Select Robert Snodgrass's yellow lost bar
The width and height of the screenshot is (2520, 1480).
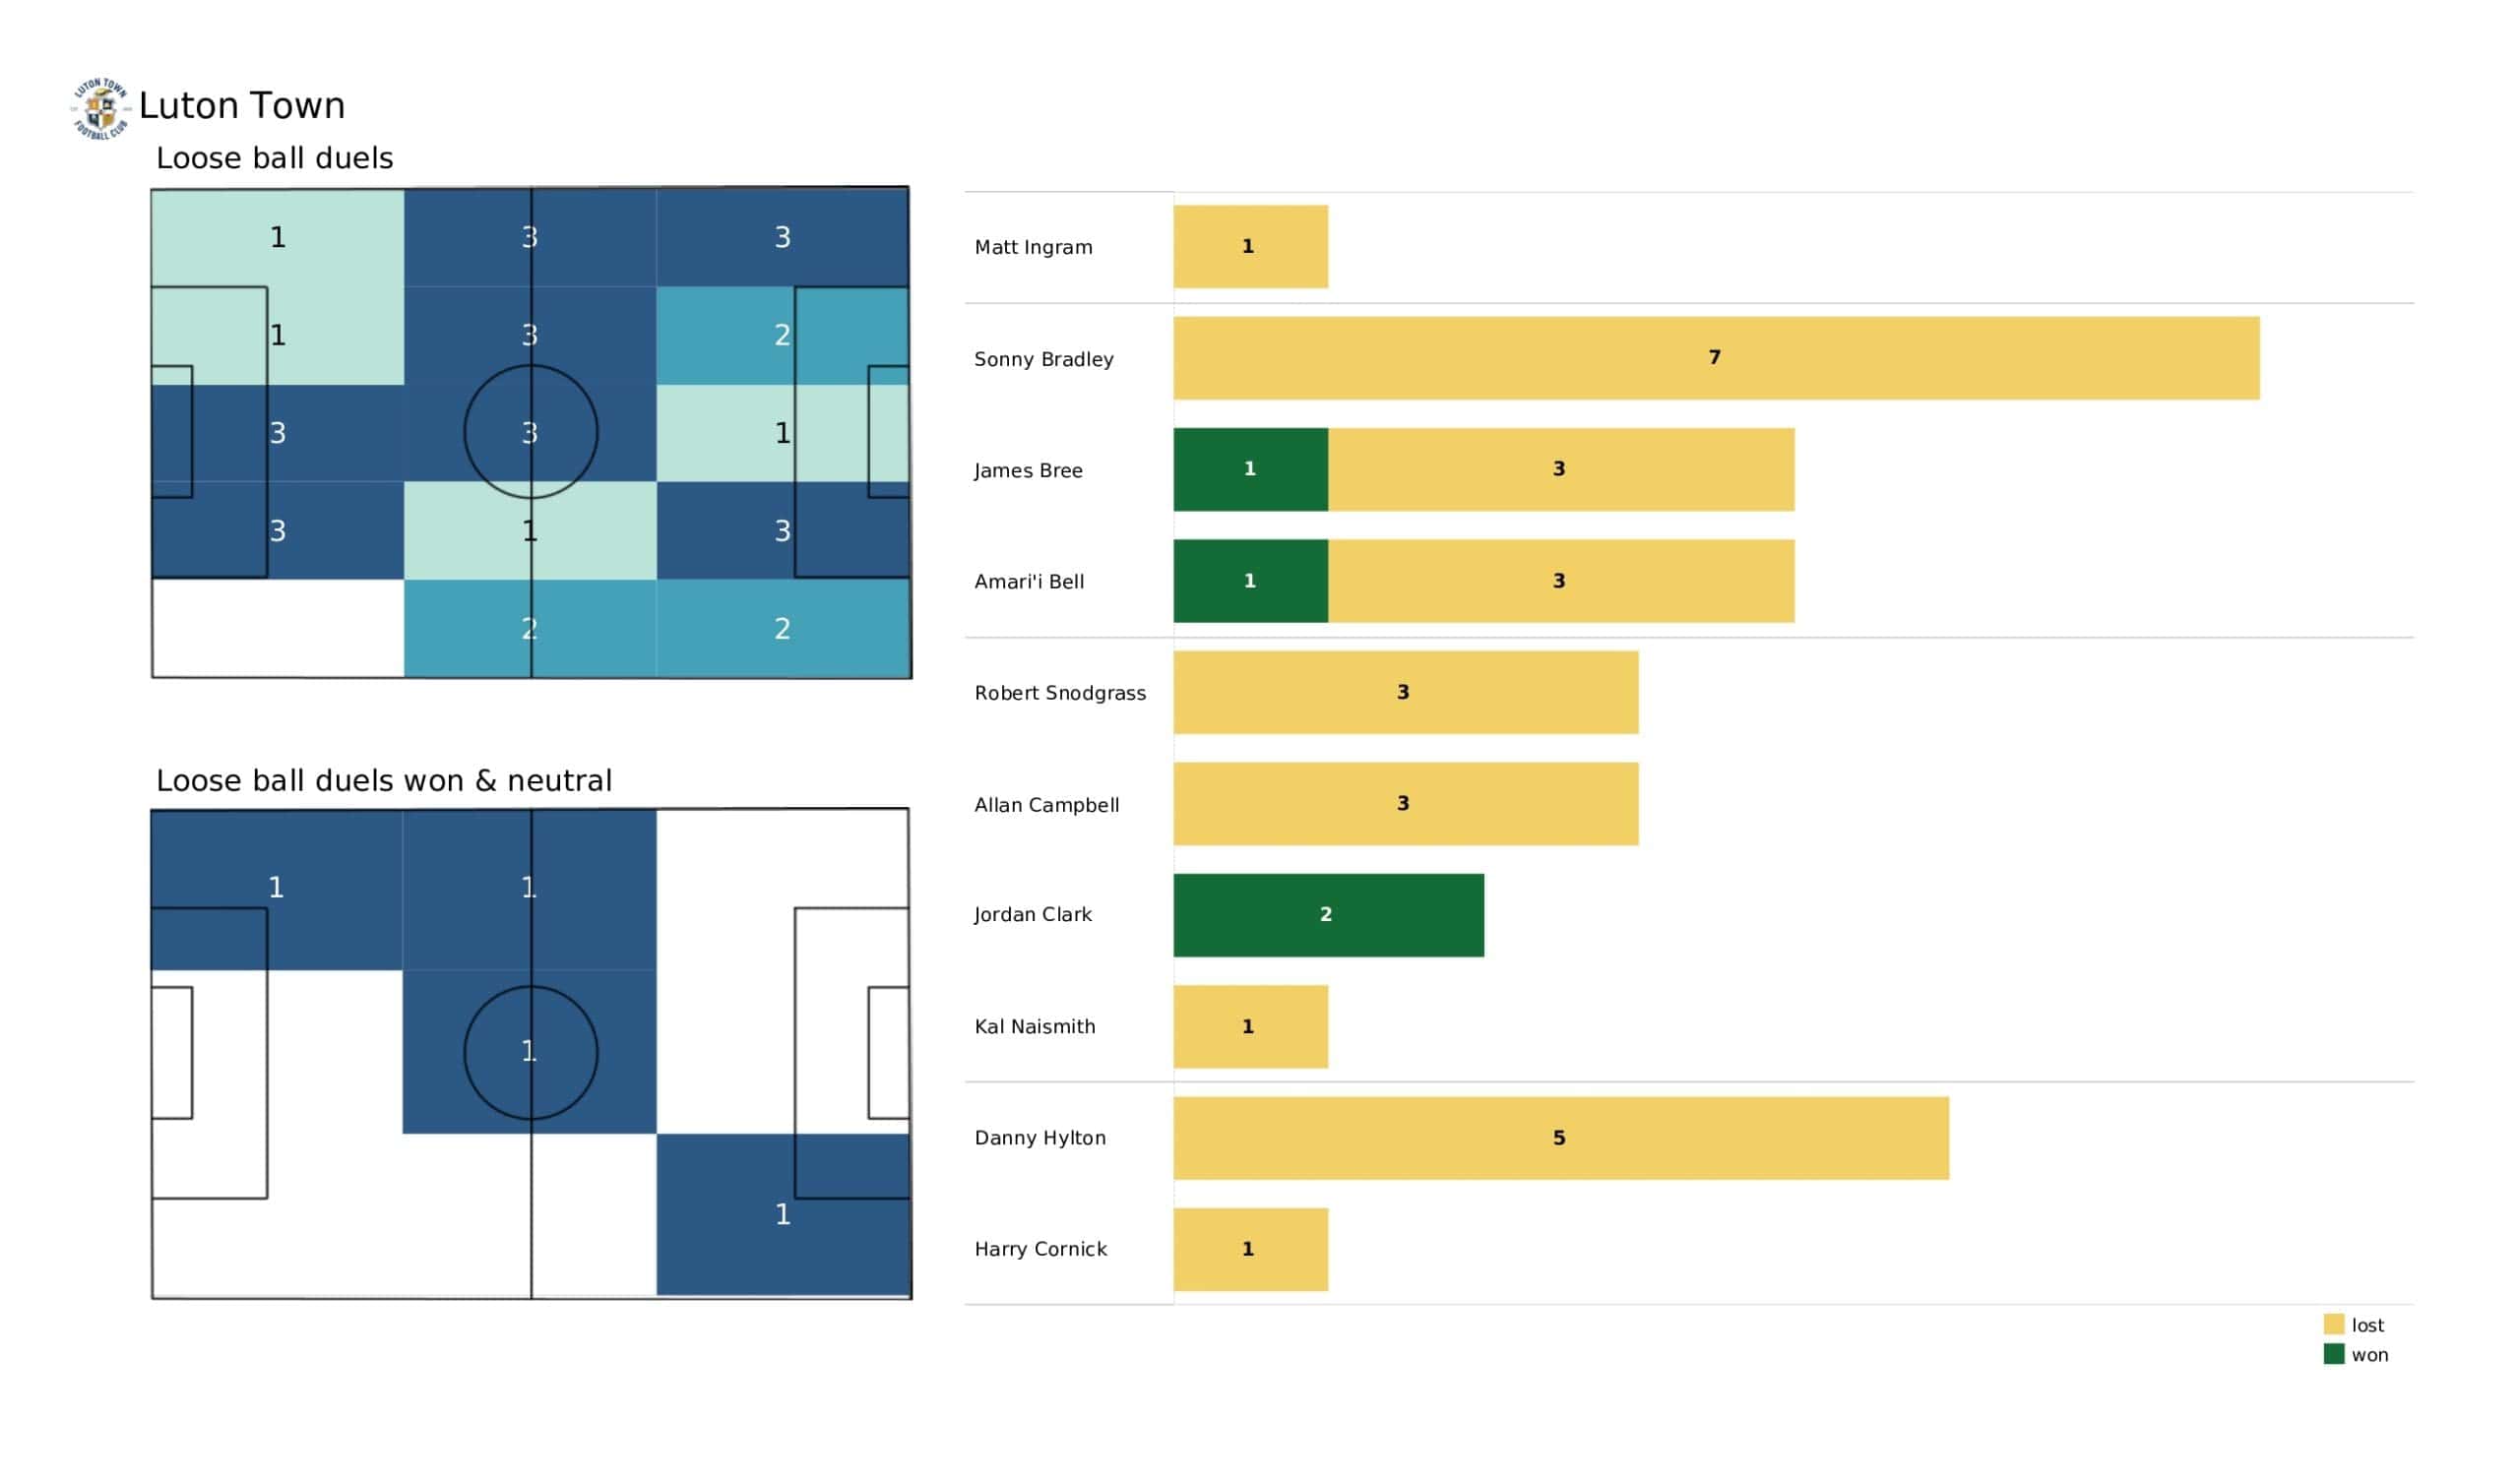pos(1405,693)
